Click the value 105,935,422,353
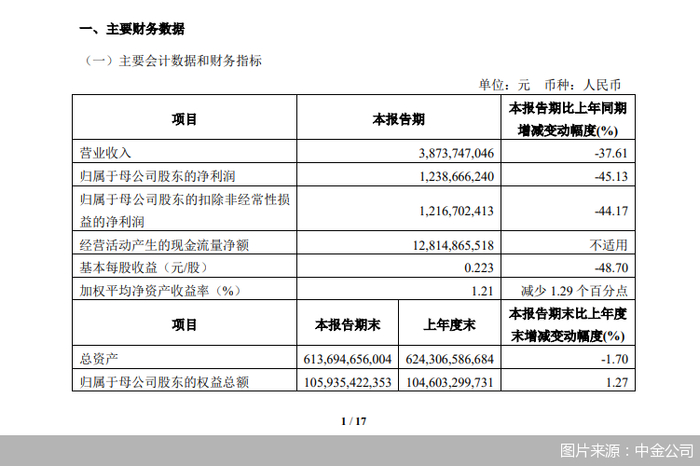The image size is (700, 466). point(347,382)
